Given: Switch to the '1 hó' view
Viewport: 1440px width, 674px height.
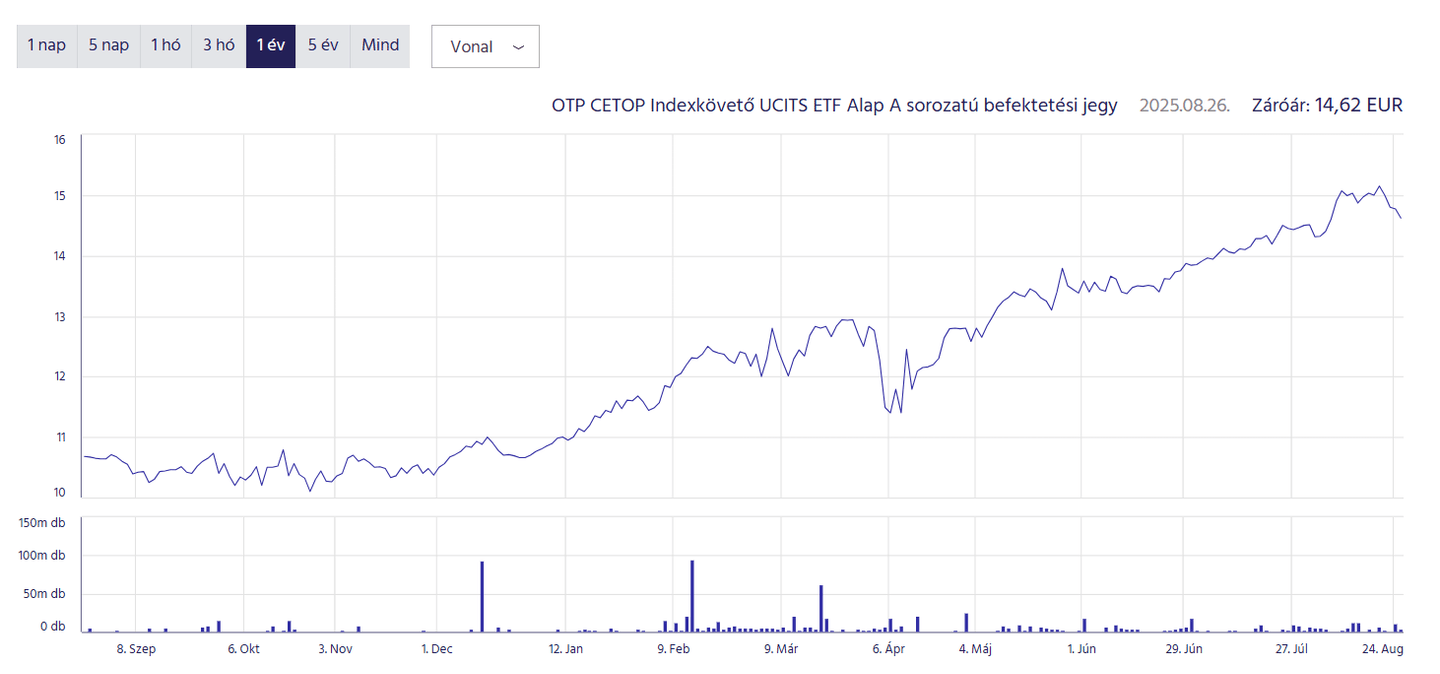Looking at the screenshot, I should (165, 45).
